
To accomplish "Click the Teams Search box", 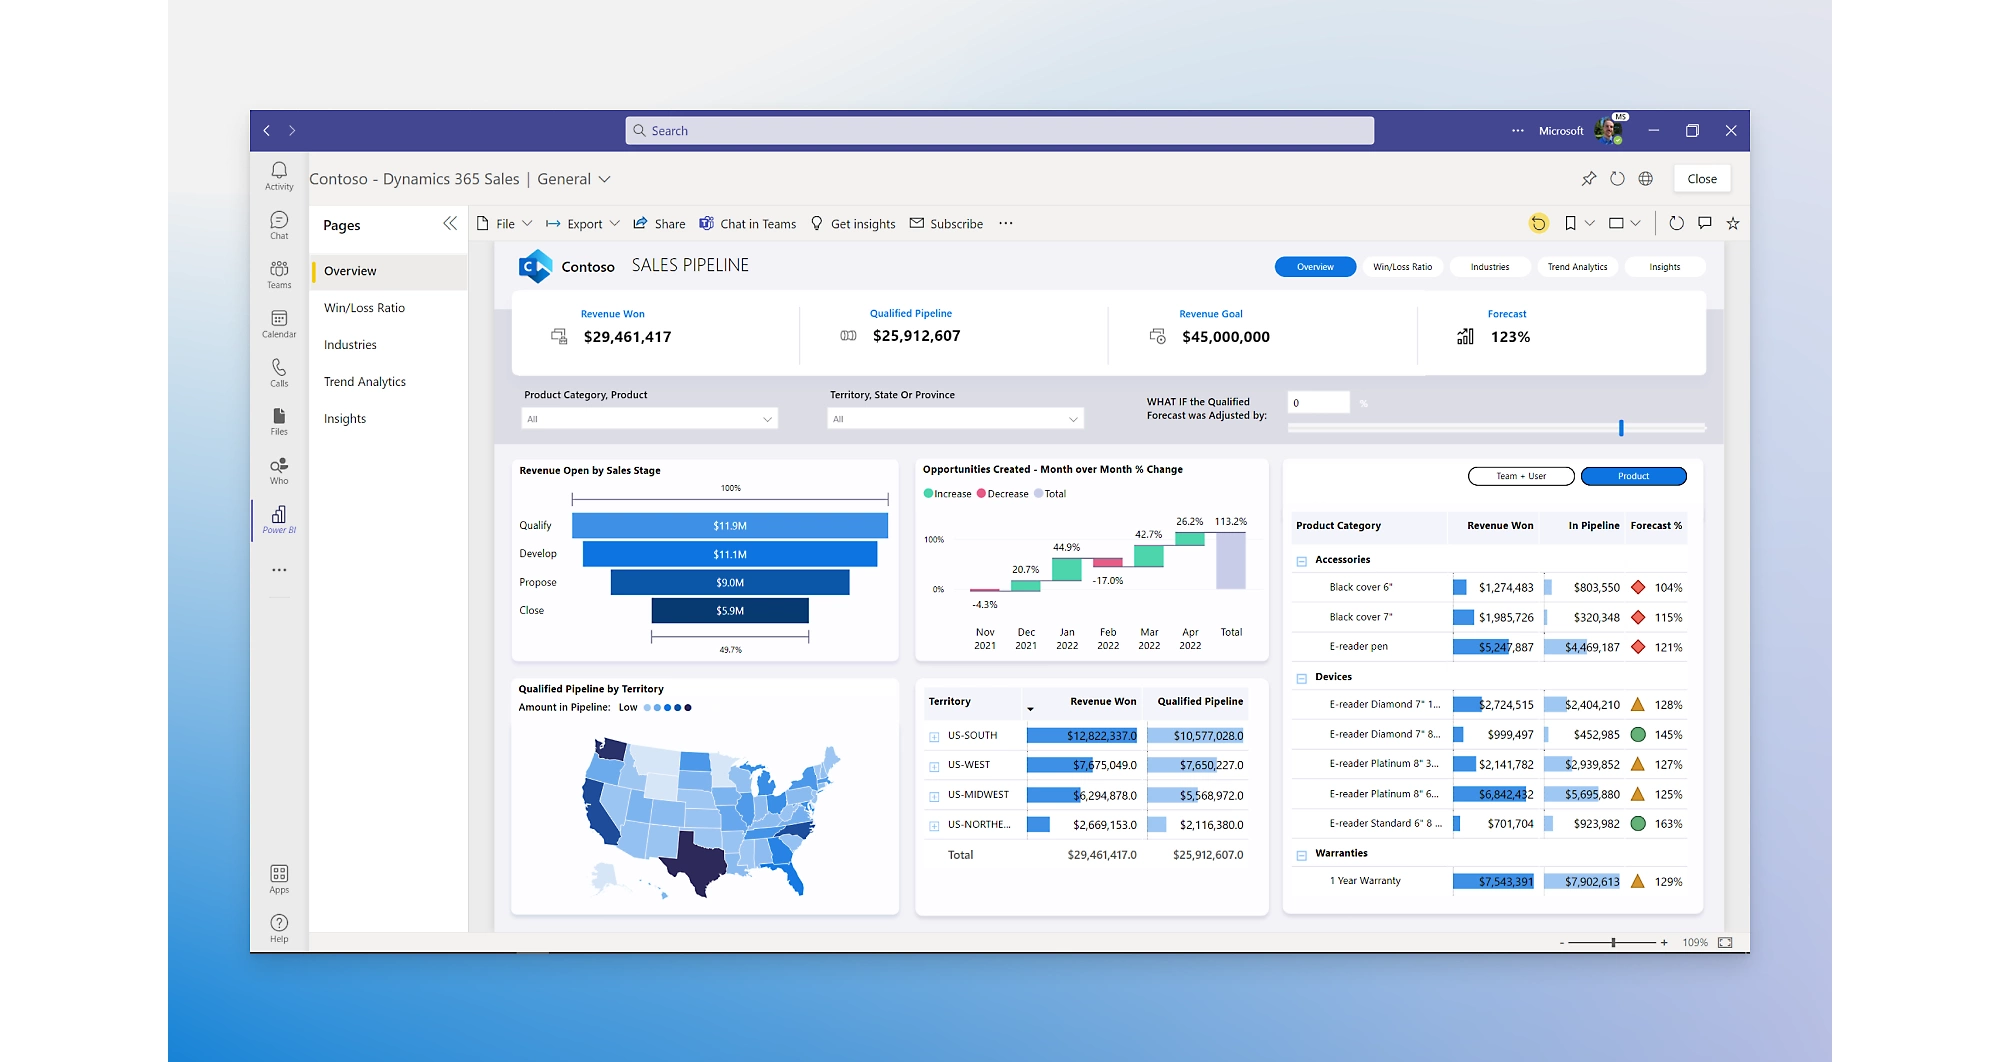I will (1000, 130).
